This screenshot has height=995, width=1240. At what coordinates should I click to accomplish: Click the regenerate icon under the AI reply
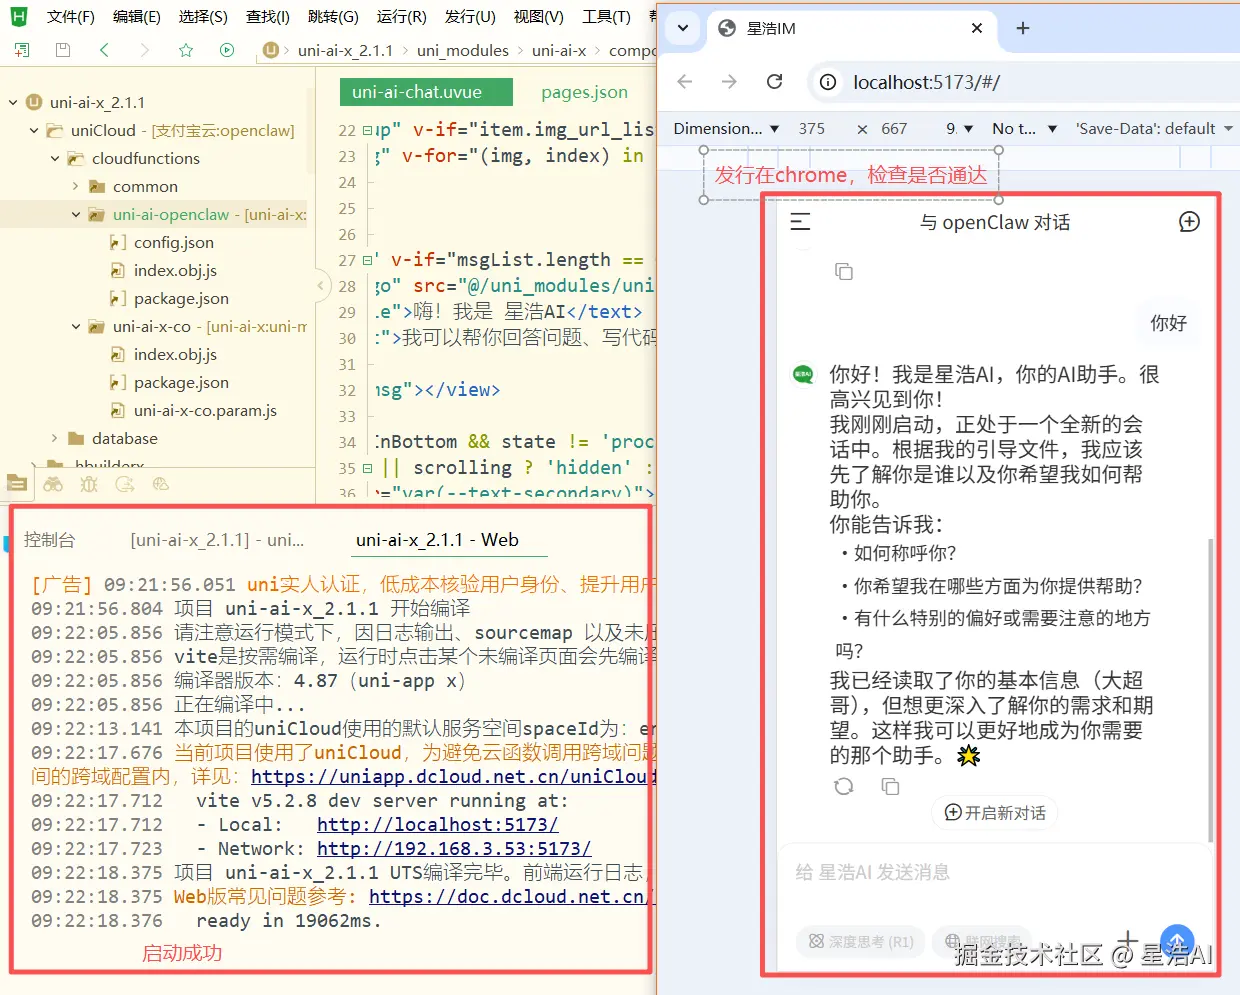tap(844, 787)
